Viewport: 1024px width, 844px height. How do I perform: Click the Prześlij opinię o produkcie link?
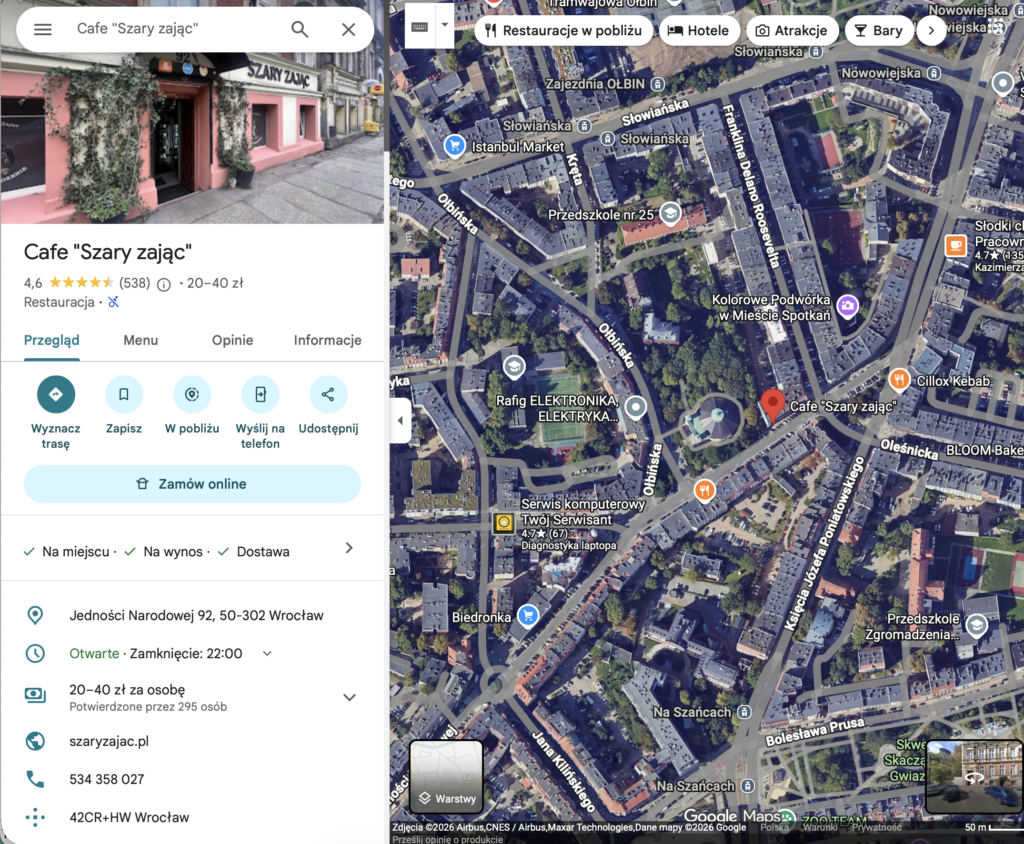[447, 839]
